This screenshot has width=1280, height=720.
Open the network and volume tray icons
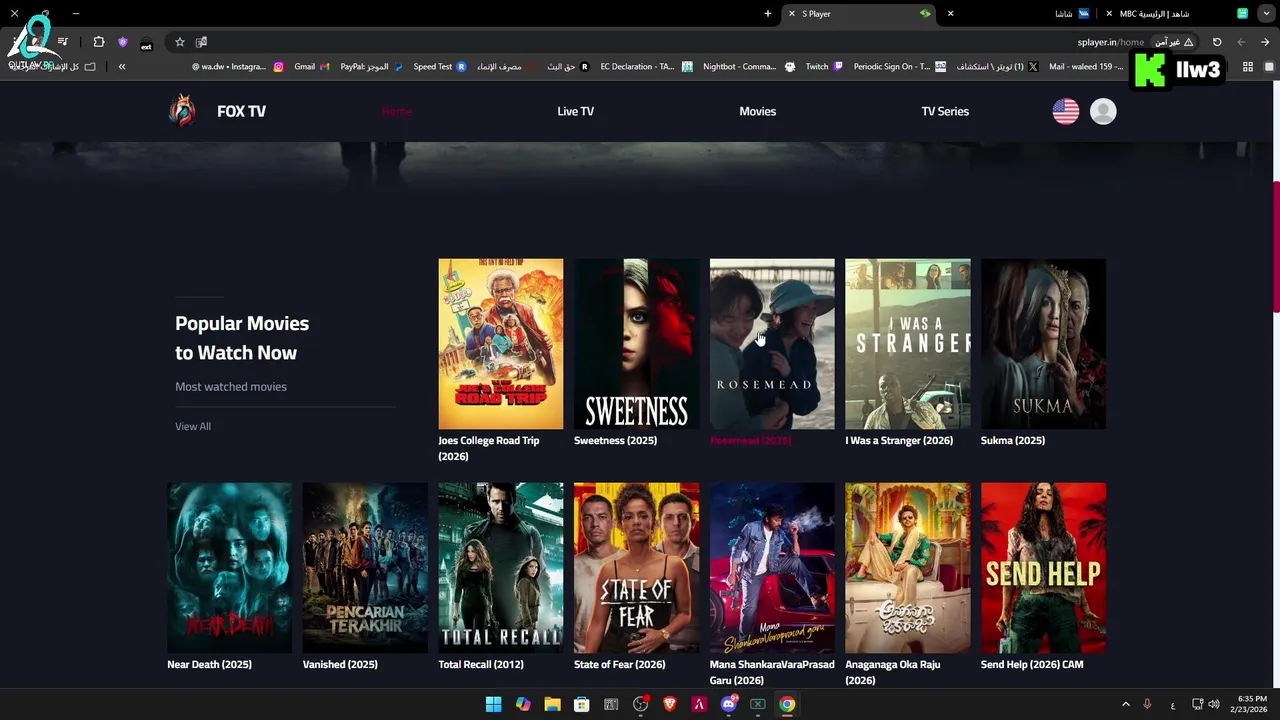pos(1204,704)
